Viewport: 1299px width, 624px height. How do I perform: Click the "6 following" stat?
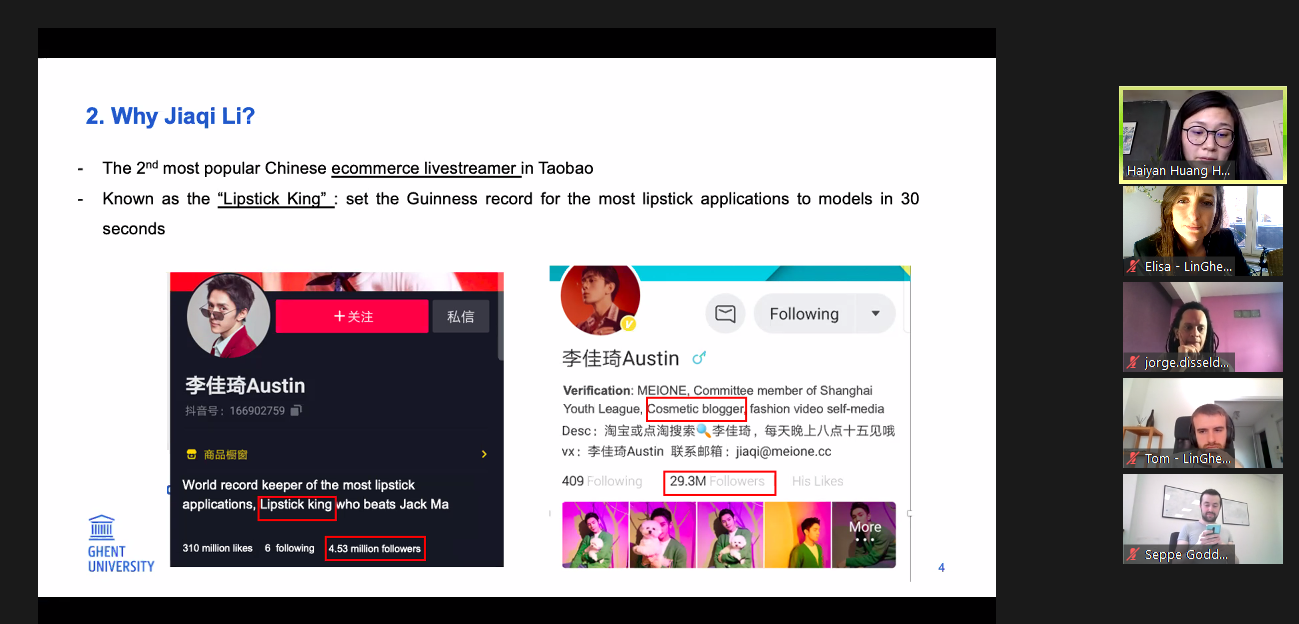[x=289, y=548]
